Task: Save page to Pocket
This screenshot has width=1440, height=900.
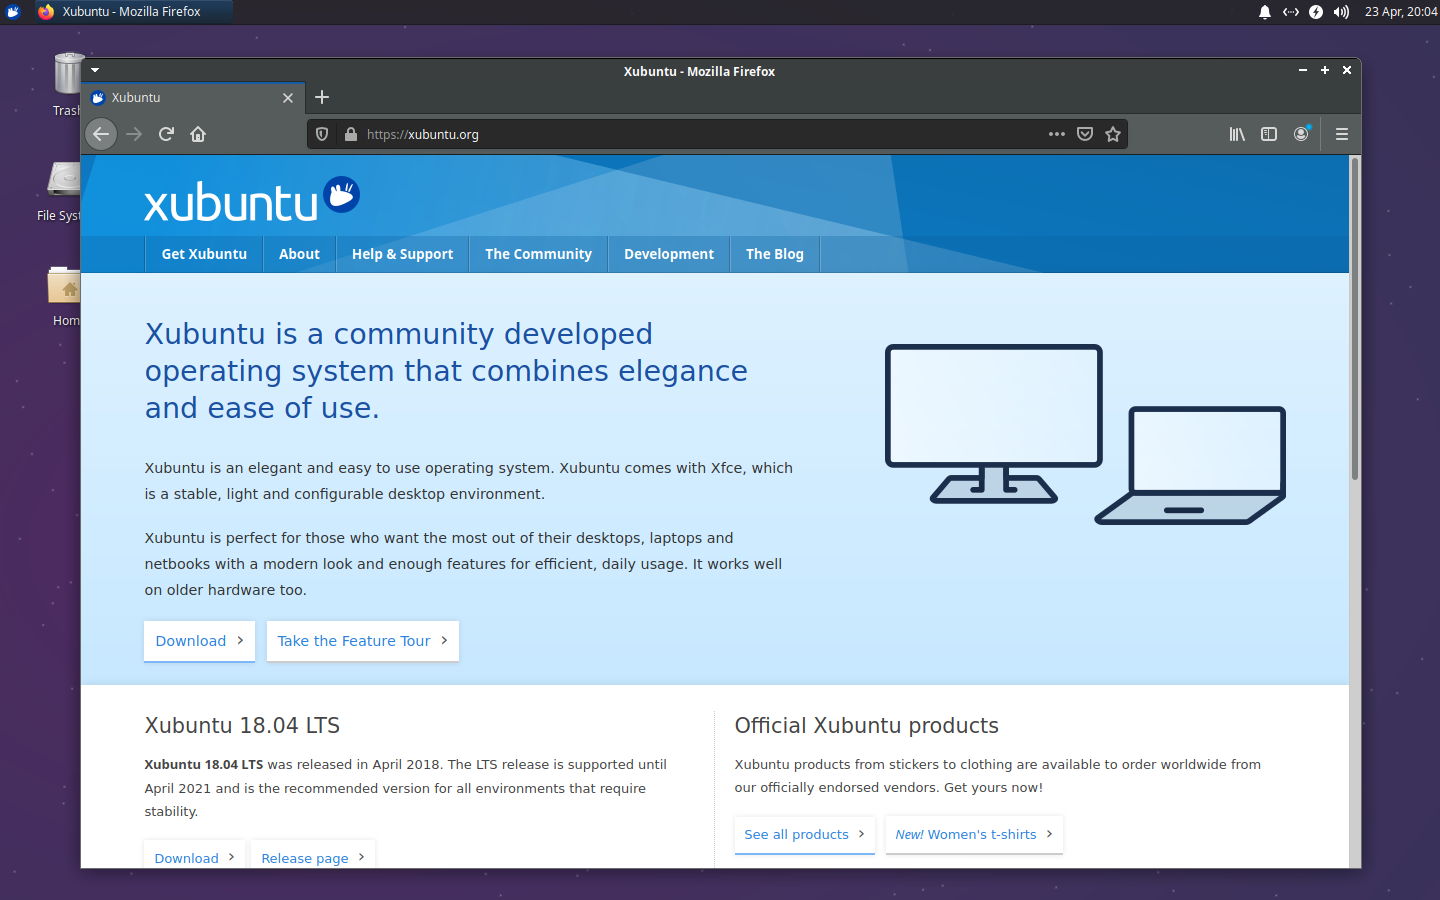Action: tap(1085, 134)
